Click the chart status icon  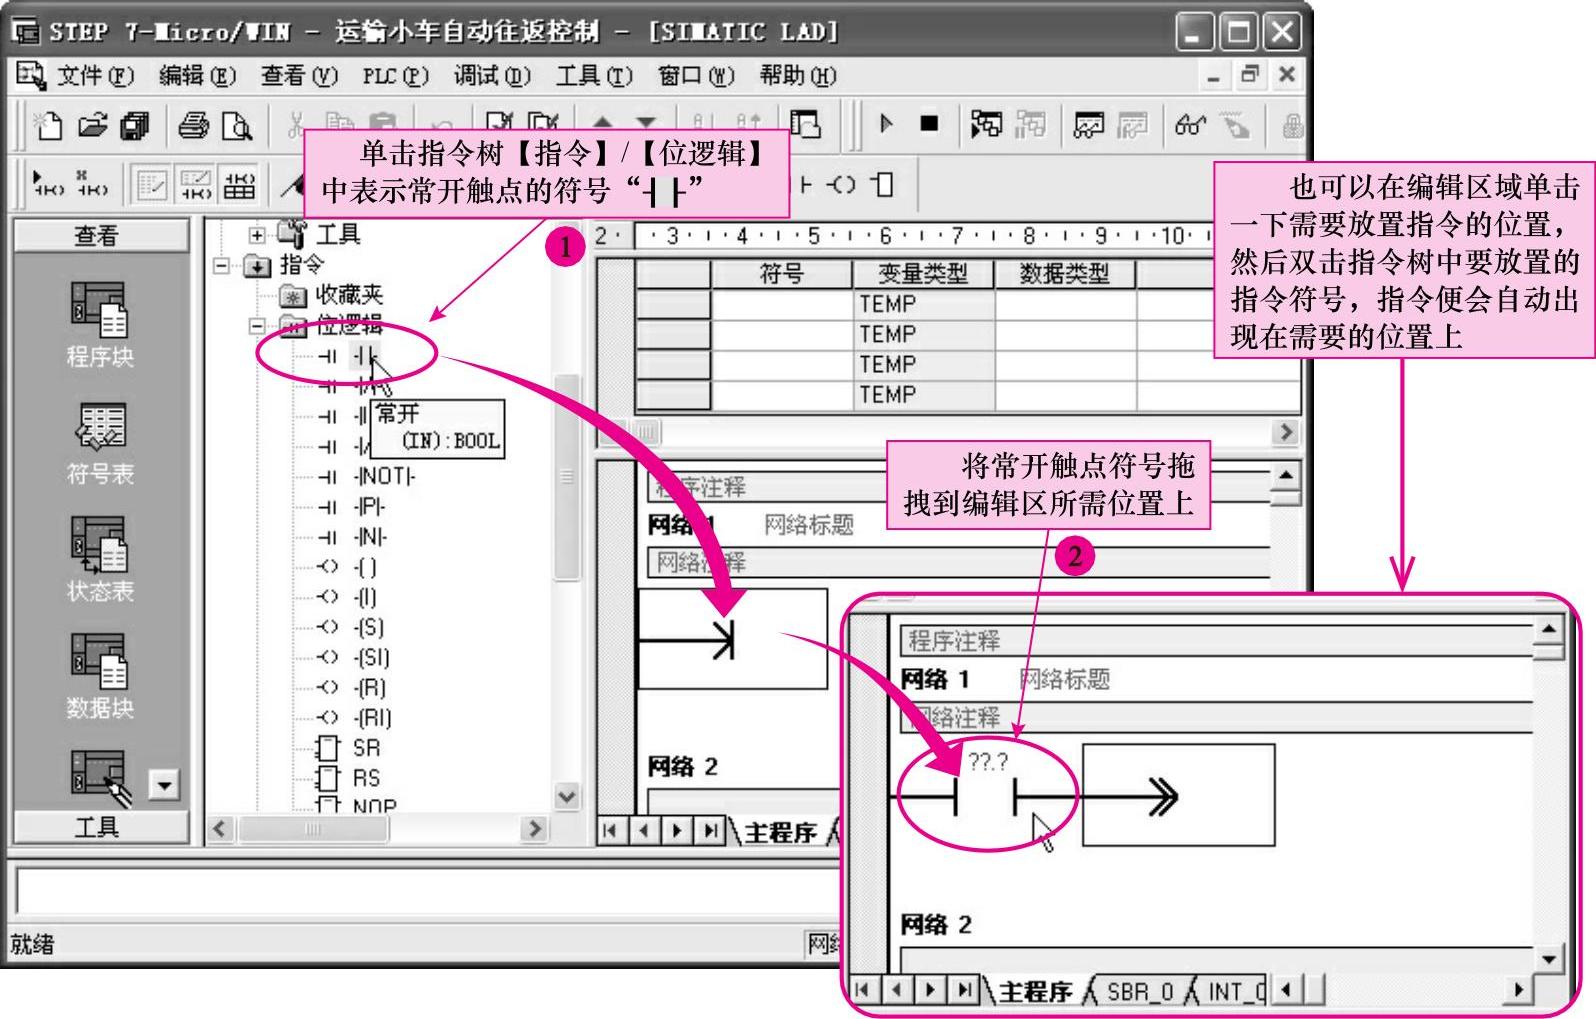[1088, 125]
